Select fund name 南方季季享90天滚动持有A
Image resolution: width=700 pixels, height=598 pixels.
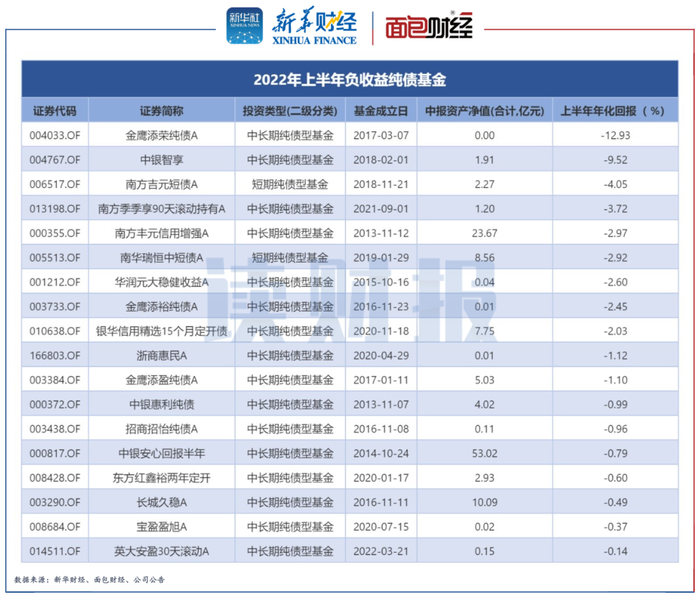[x=162, y=209]
